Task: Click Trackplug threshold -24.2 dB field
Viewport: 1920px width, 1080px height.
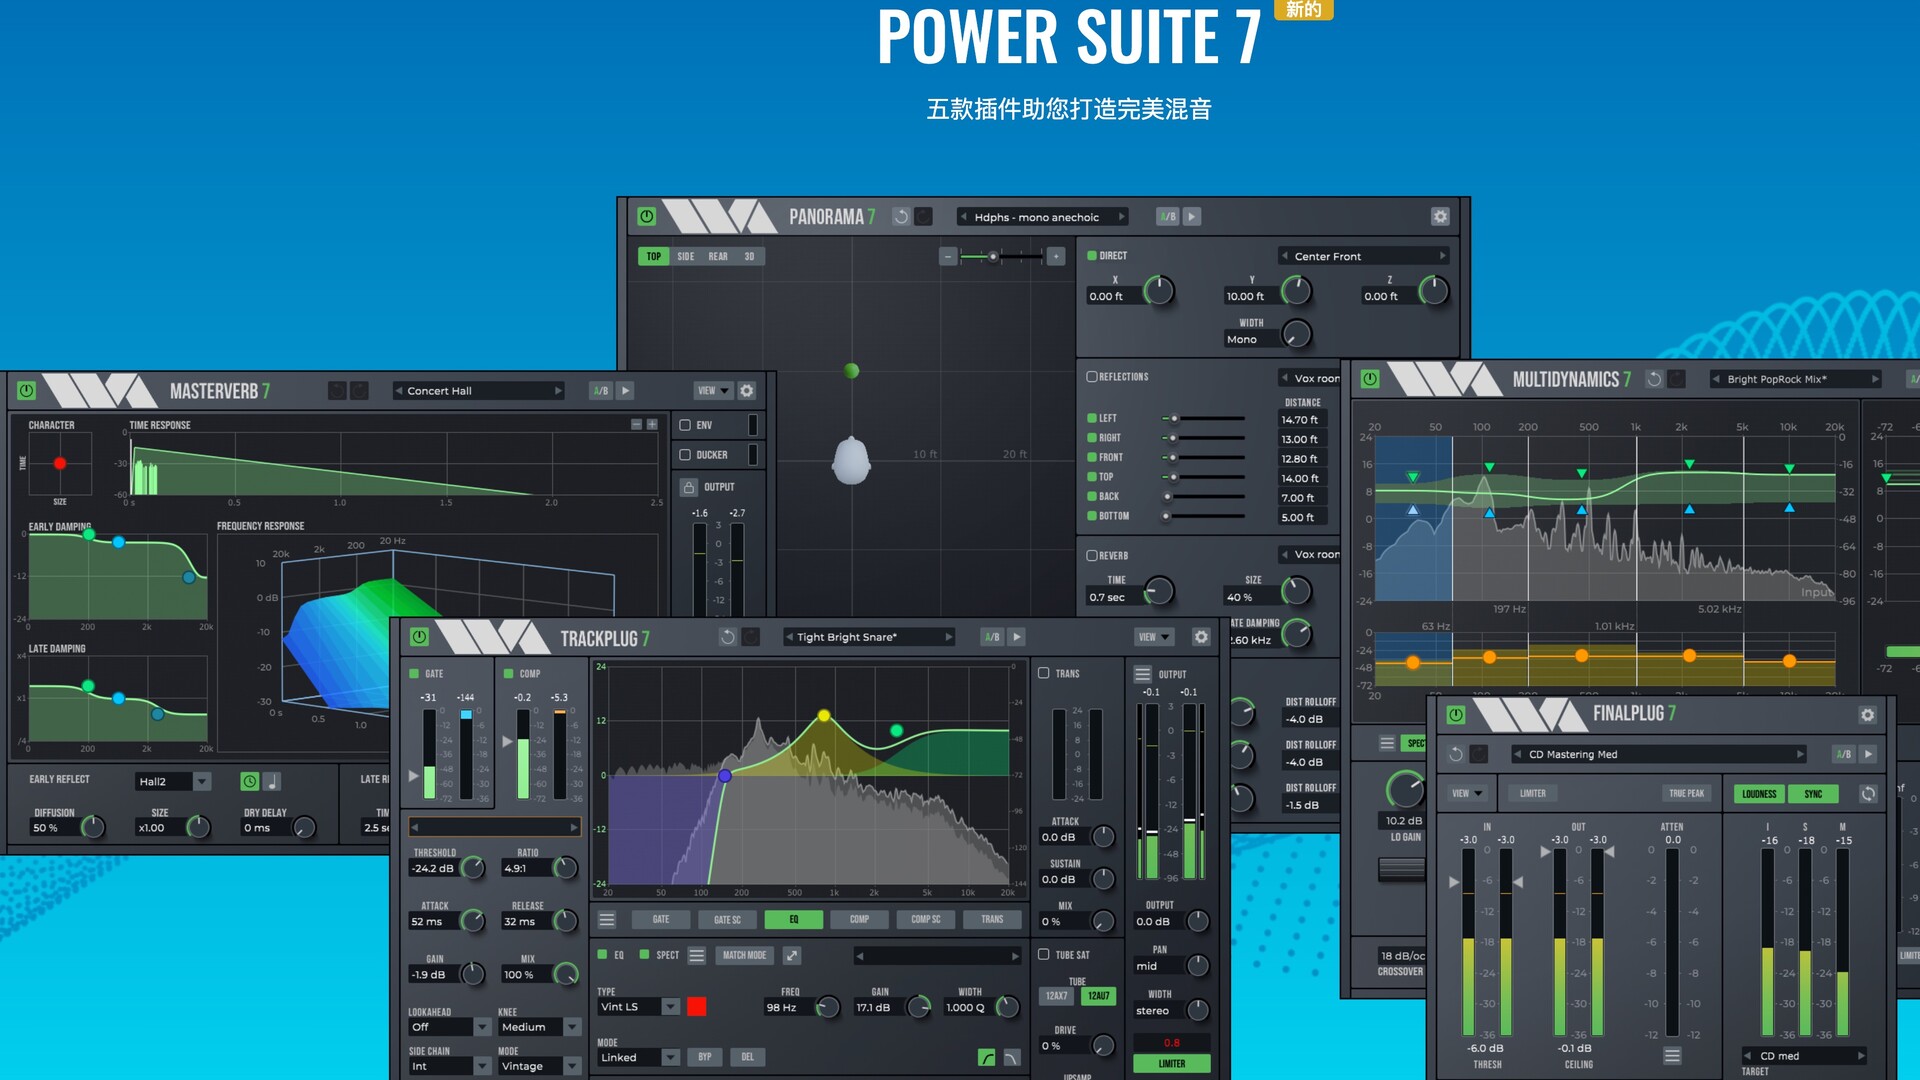Action: tap(433, 869)
